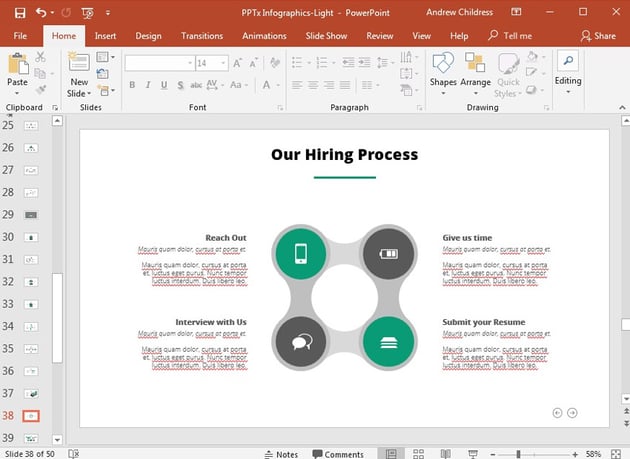Switch to the Transitions tab

202,36
